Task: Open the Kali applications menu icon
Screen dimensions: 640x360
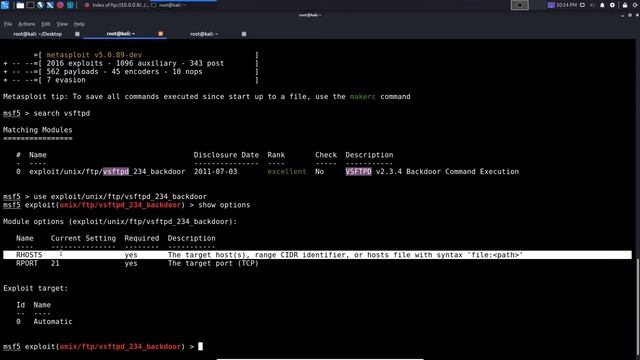Action: point(5,5)
